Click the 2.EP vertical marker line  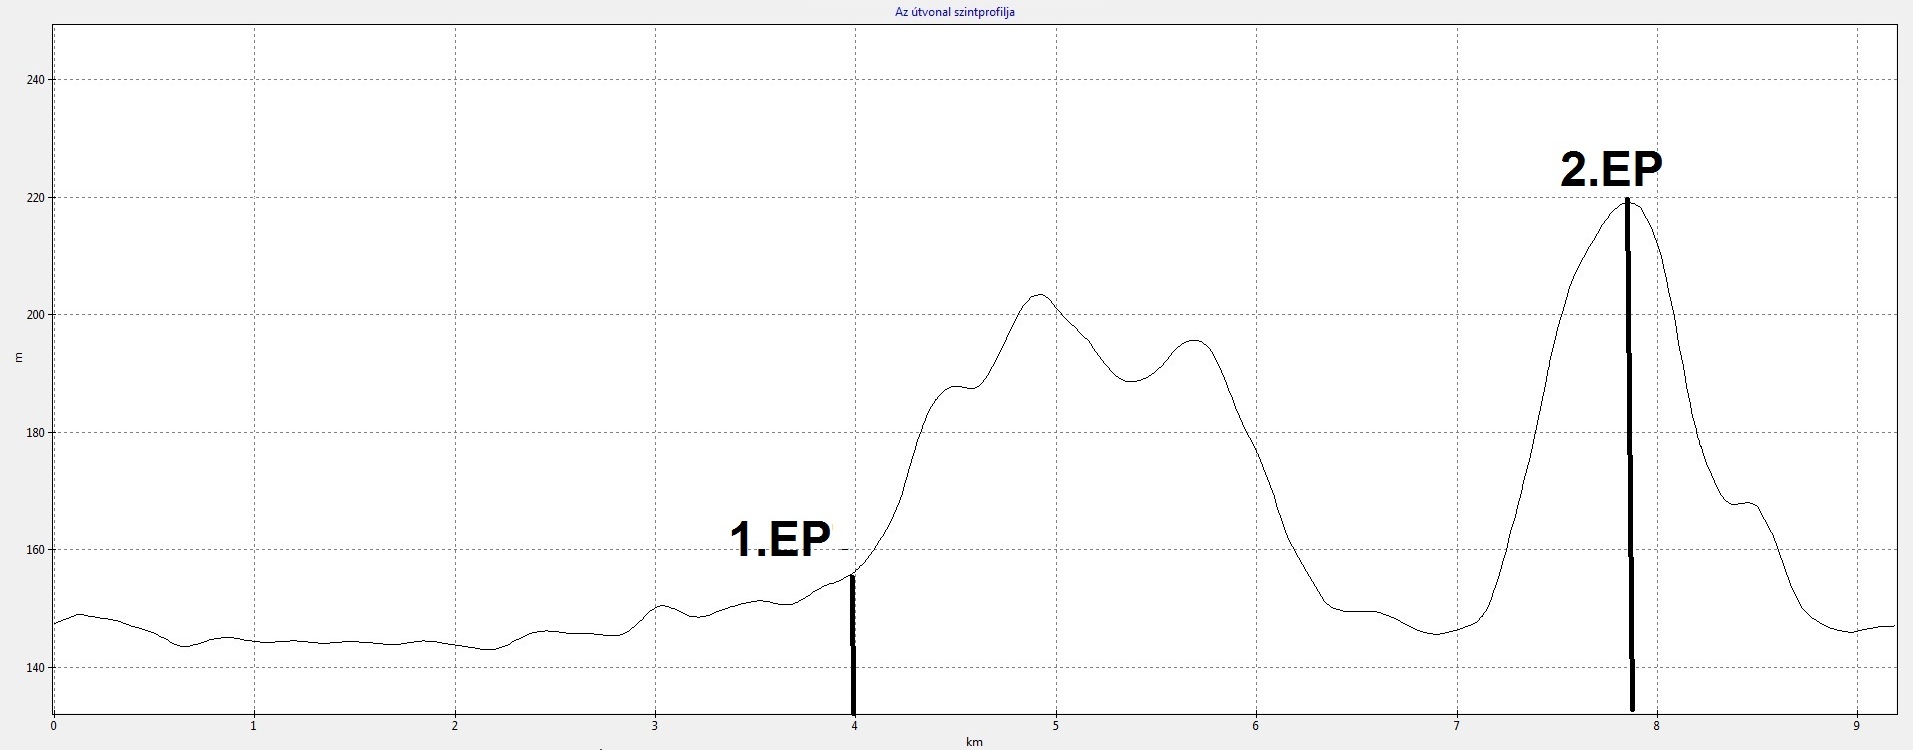1629,450
